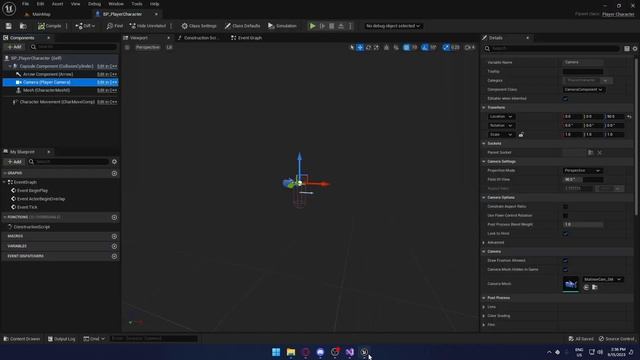The width and height of the screenshot is (640, 360).
Task: Click Add button in My Blueprint panel
Action: click(x=14, y=162)
